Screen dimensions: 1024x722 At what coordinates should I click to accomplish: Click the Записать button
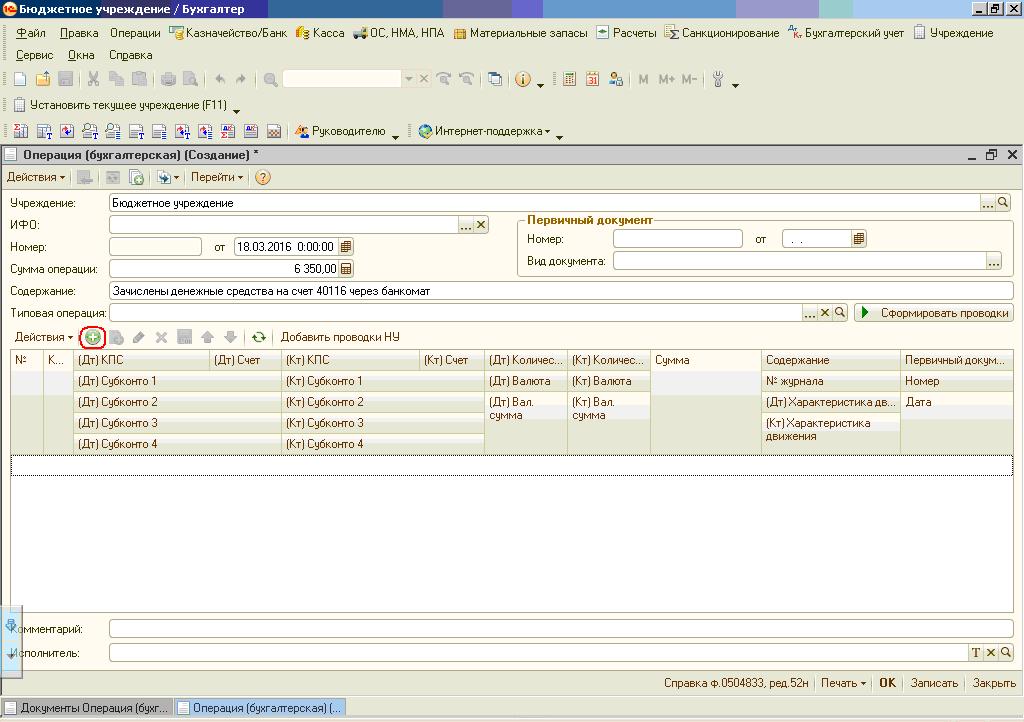pos(934,683)
